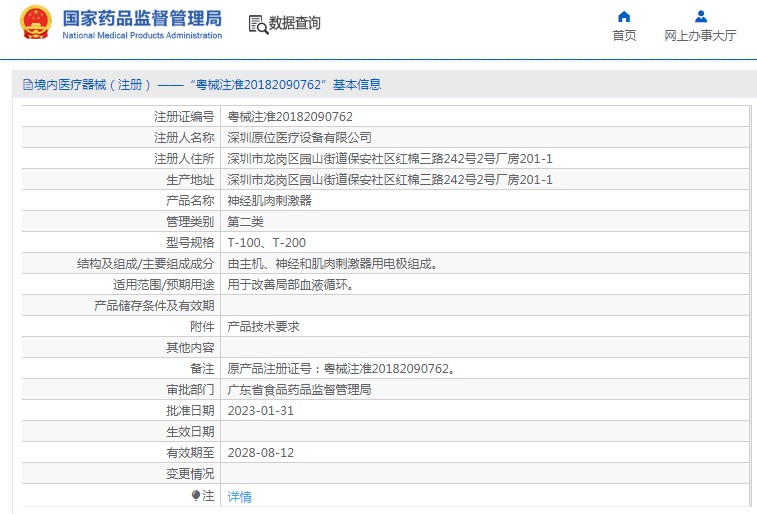
Task: Click National Medical Products Administration subtitle
Action: pyautogui.click(x=142, y=35)
